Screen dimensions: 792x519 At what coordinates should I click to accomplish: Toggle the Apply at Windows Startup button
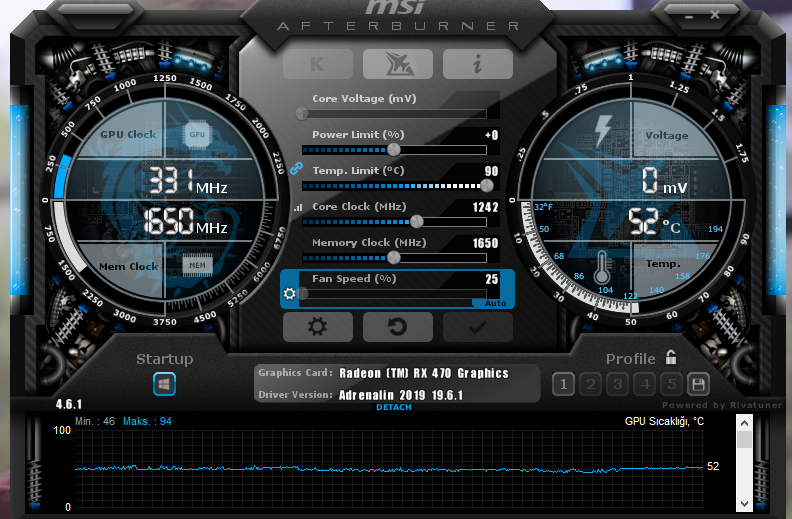[165, 384]
